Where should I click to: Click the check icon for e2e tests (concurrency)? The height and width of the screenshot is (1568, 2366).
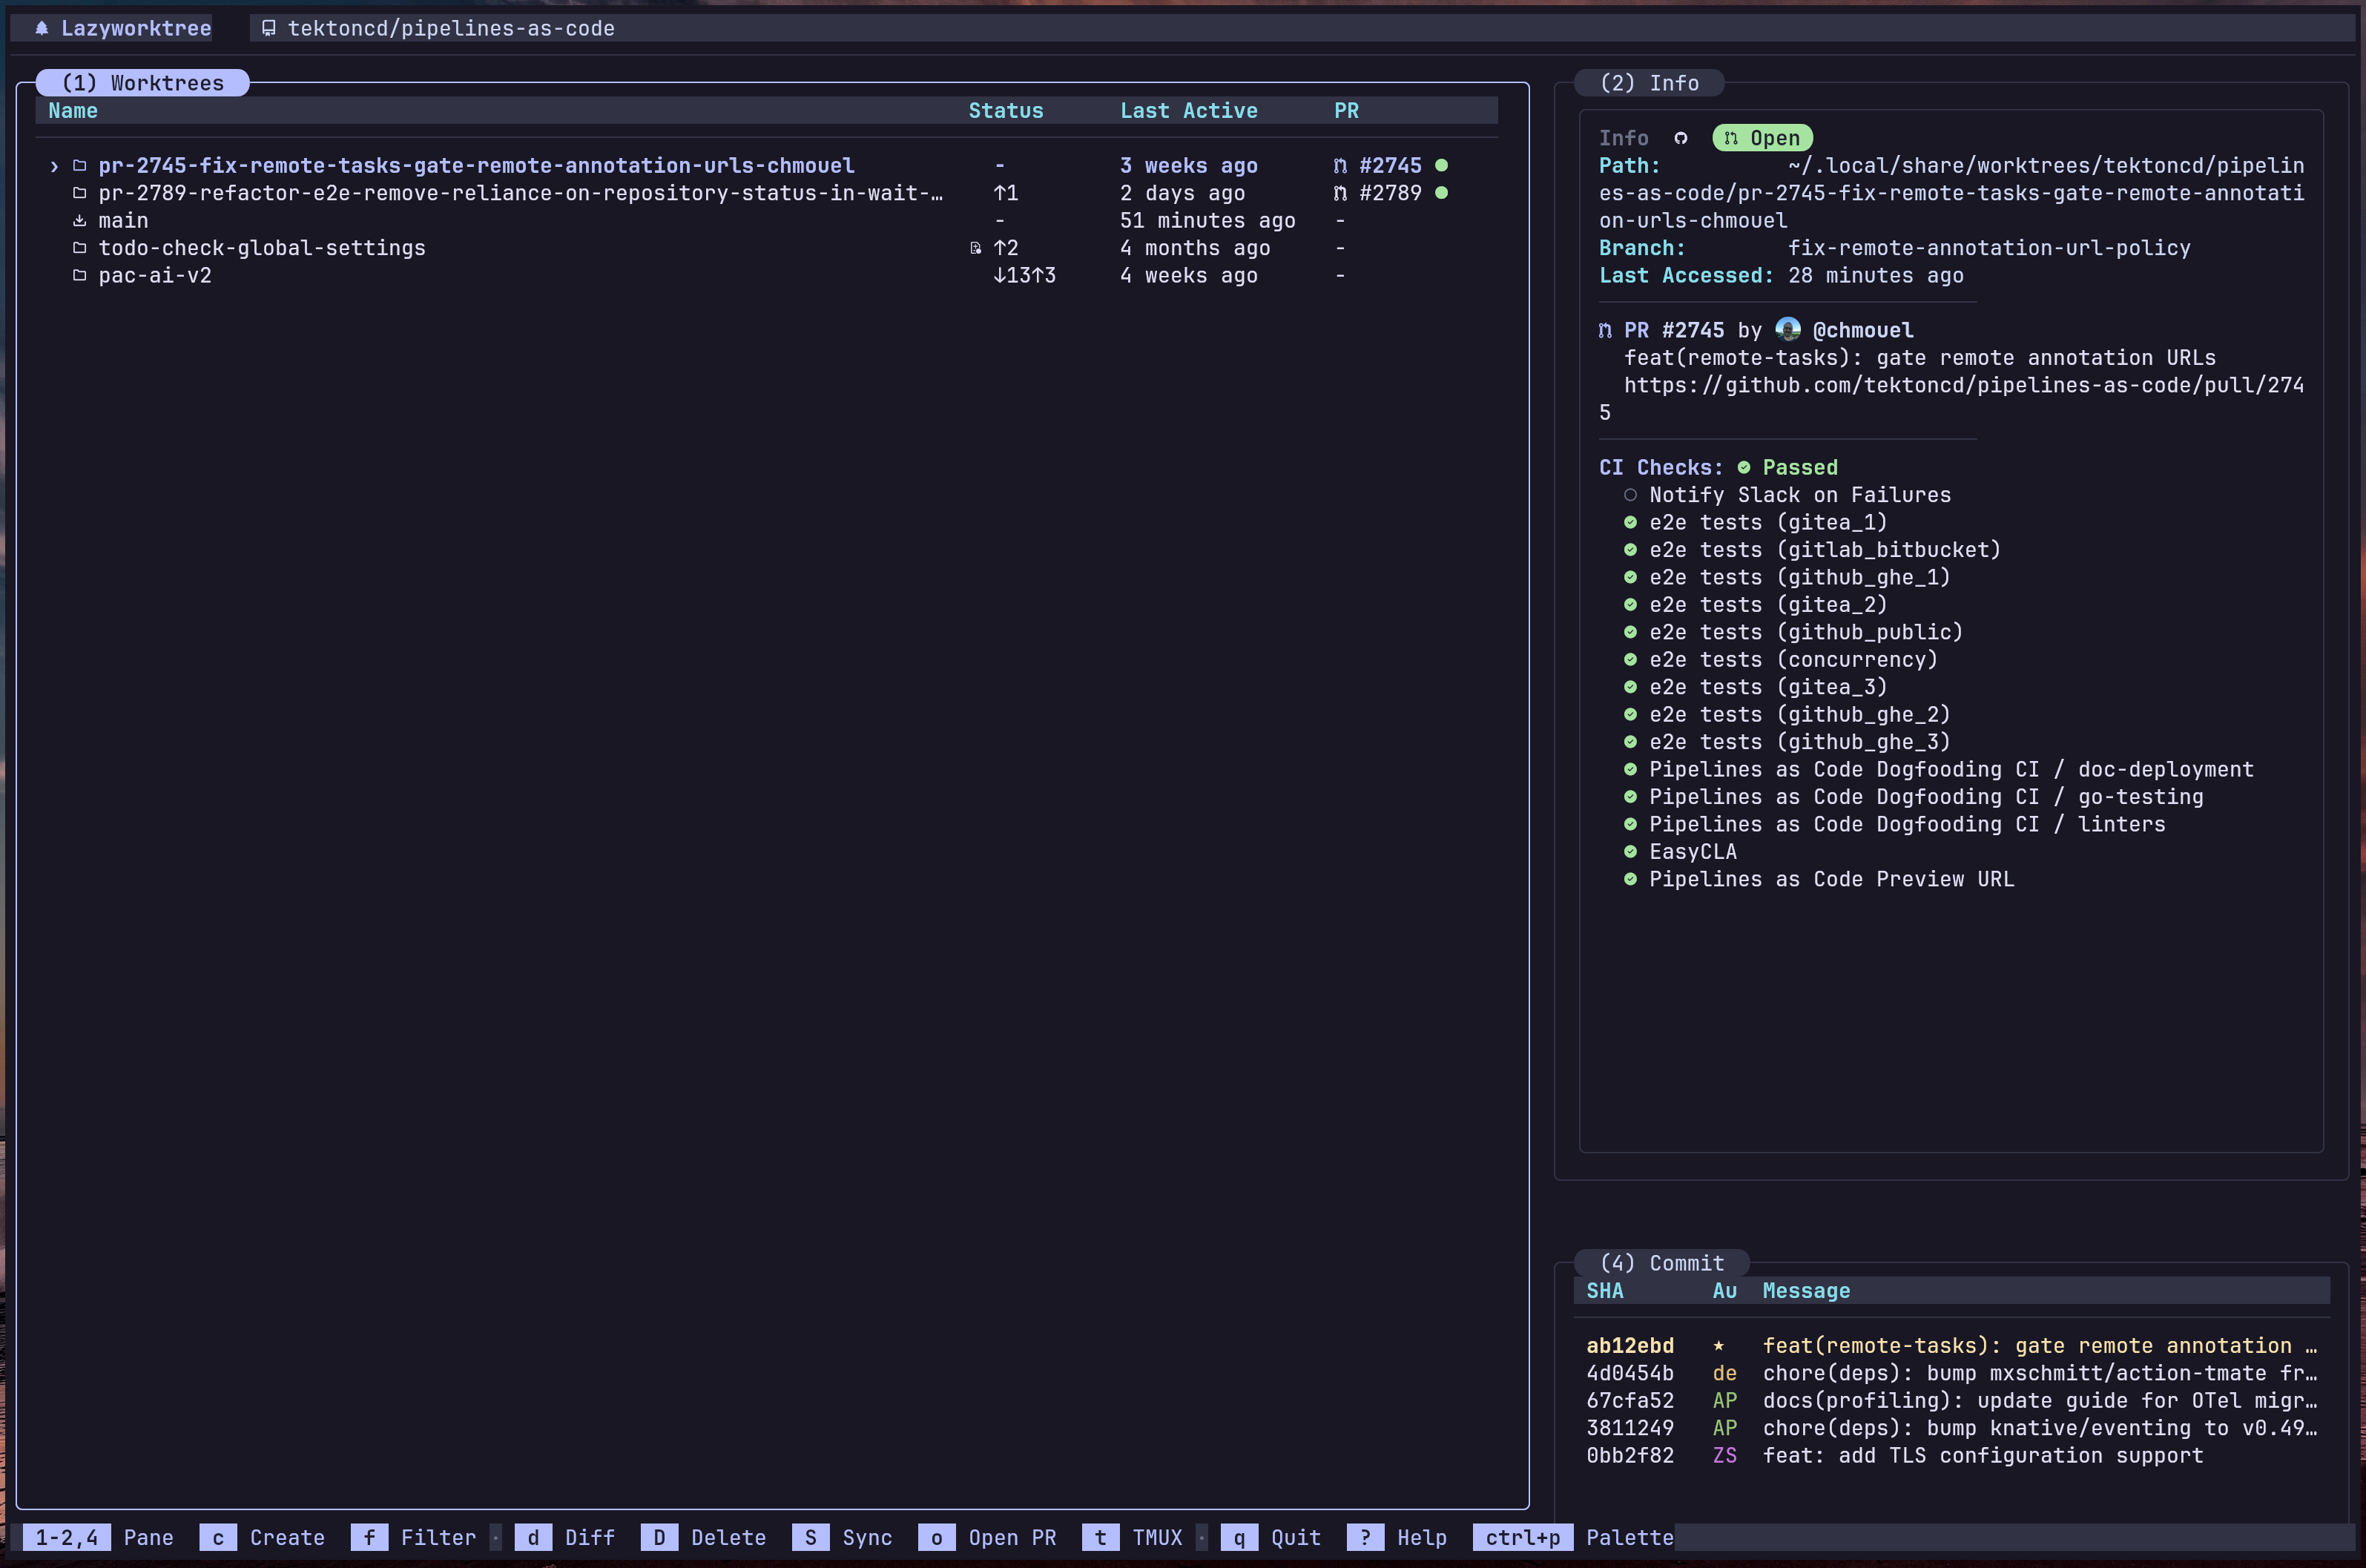coord(1630,660)
